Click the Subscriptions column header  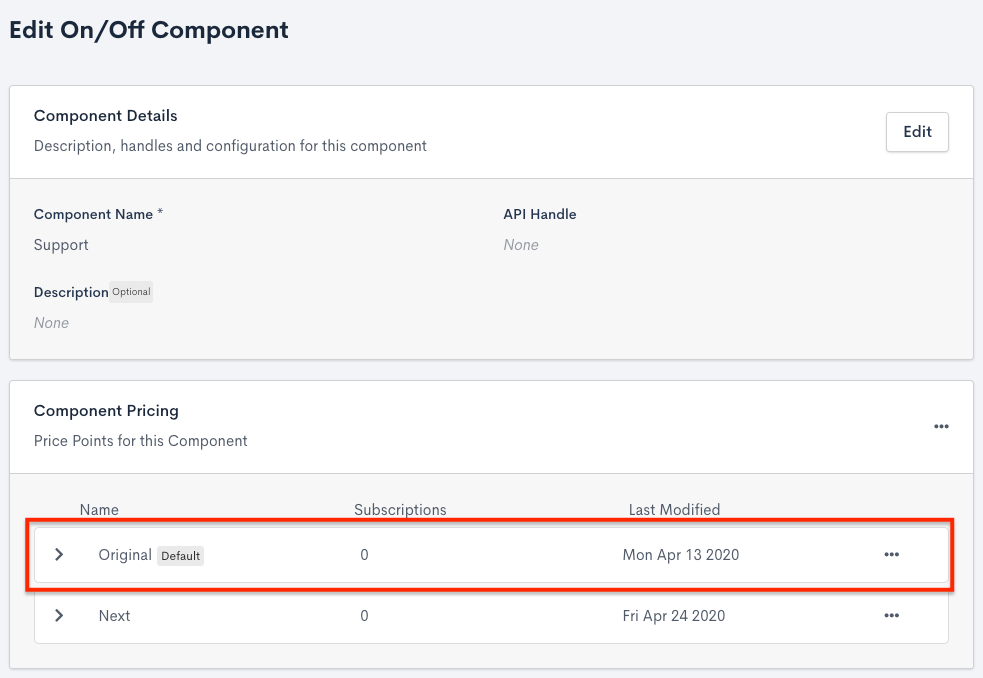[400, 510]
